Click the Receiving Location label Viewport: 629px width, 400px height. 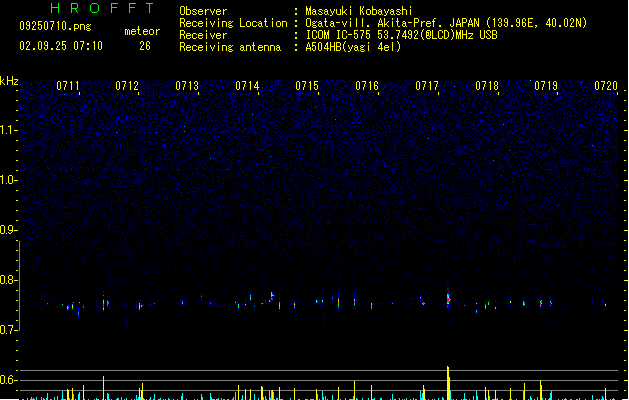[233, 23]
